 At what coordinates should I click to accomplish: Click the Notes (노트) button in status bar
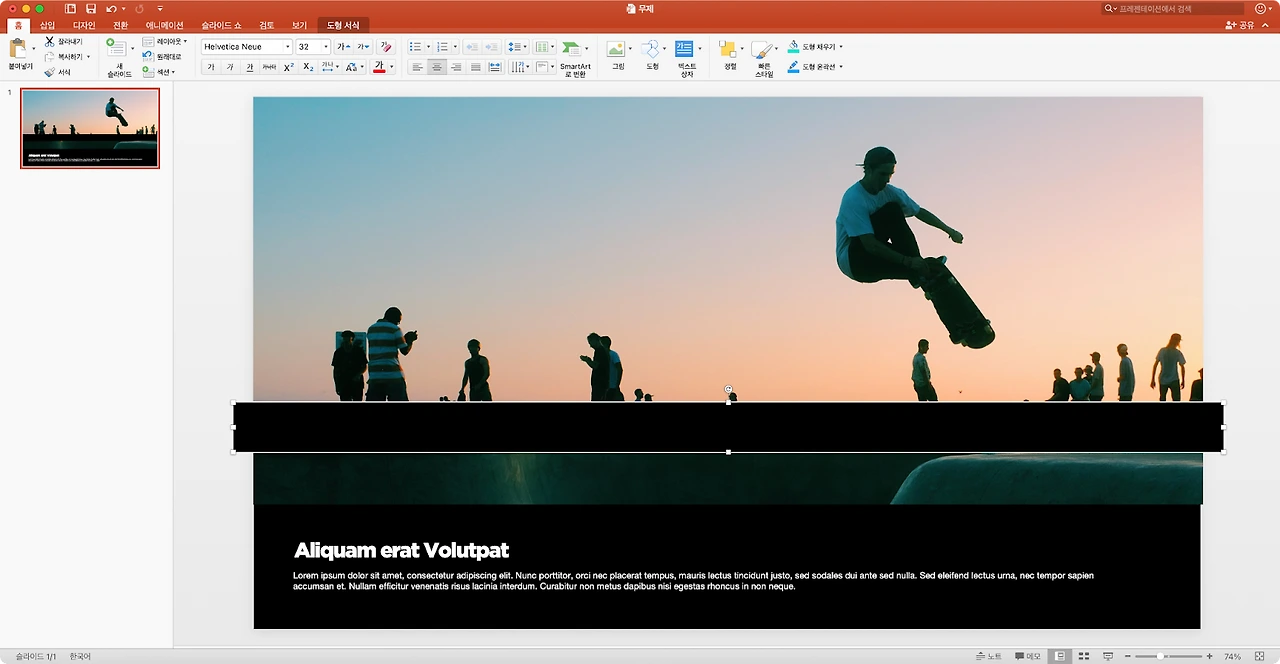tap(988, 656)
